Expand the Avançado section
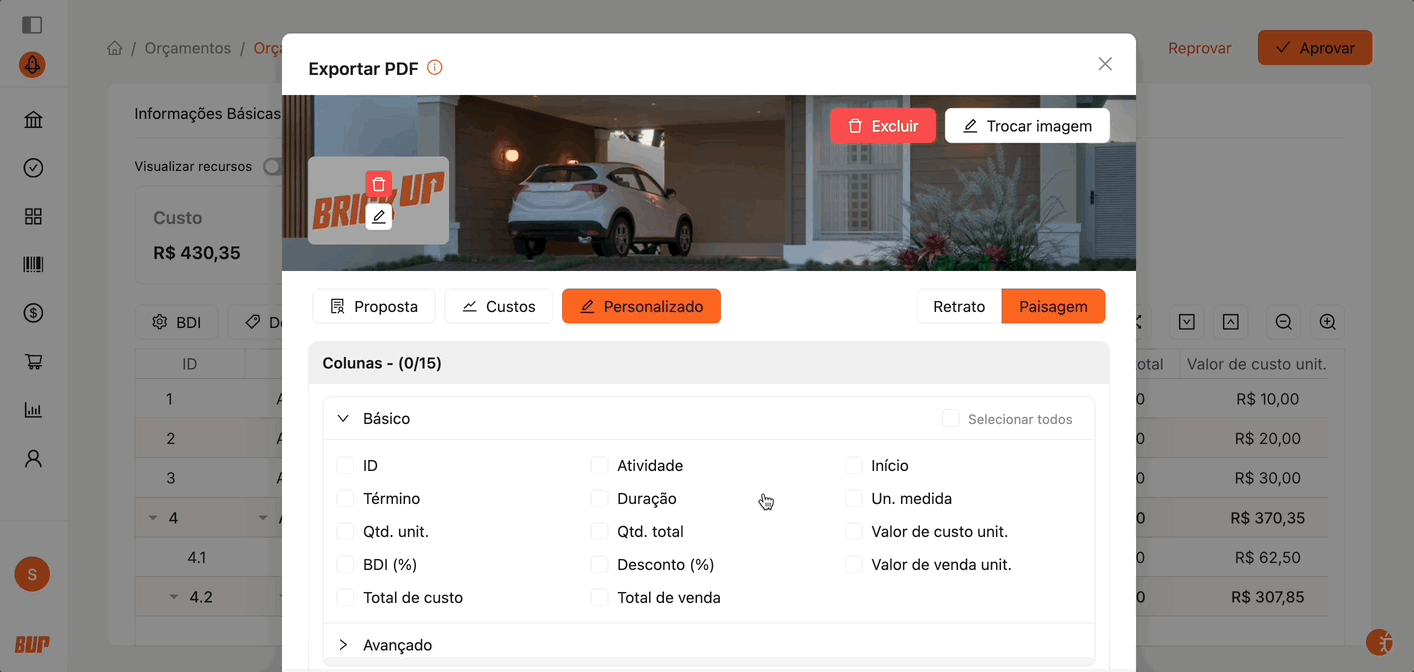This screenshot has width=1414, height=672. [343, 645]
